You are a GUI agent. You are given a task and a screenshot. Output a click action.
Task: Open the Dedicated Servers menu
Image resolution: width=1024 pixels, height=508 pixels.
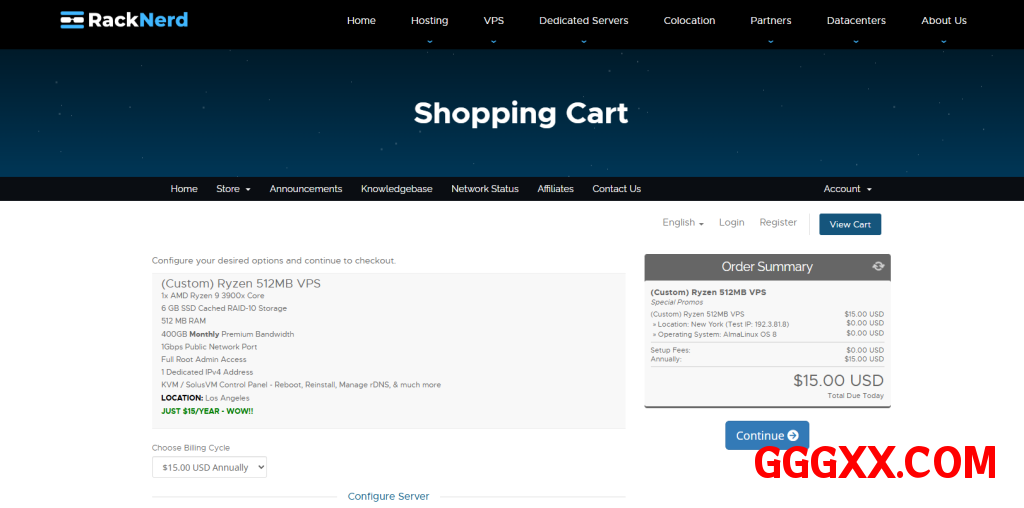(x=583, y=20)
